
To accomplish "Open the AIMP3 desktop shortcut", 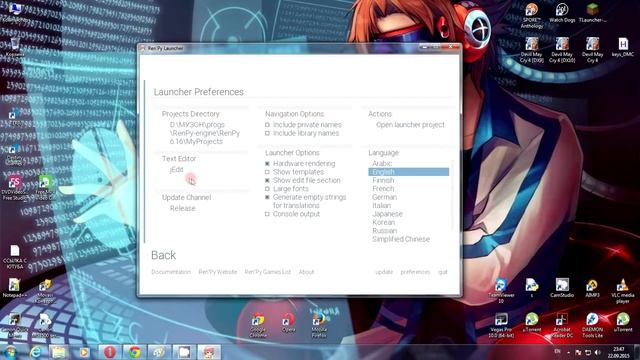I will 592,288.
